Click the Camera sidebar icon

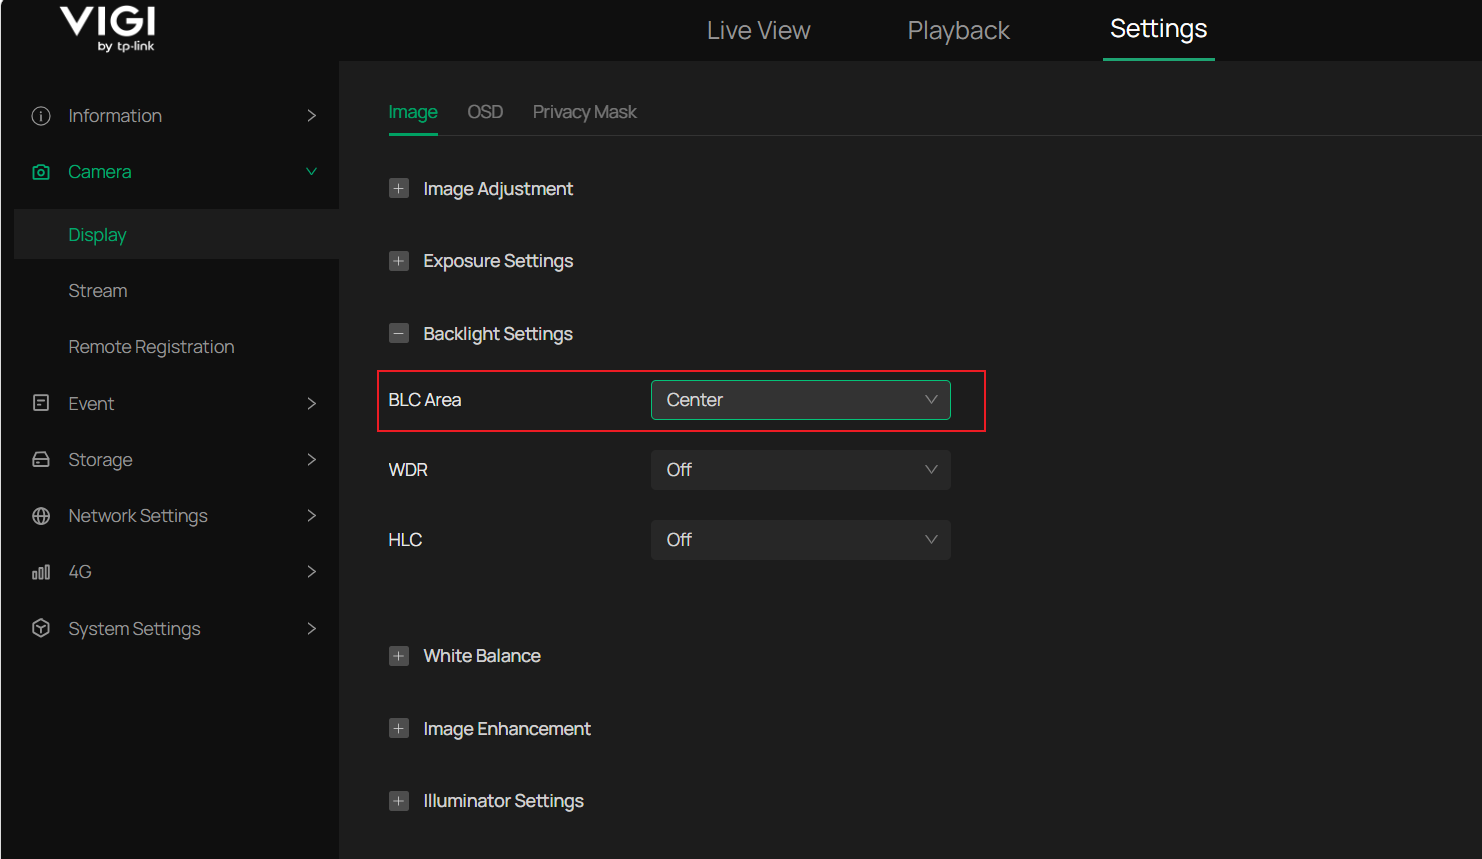coord(41,172)
